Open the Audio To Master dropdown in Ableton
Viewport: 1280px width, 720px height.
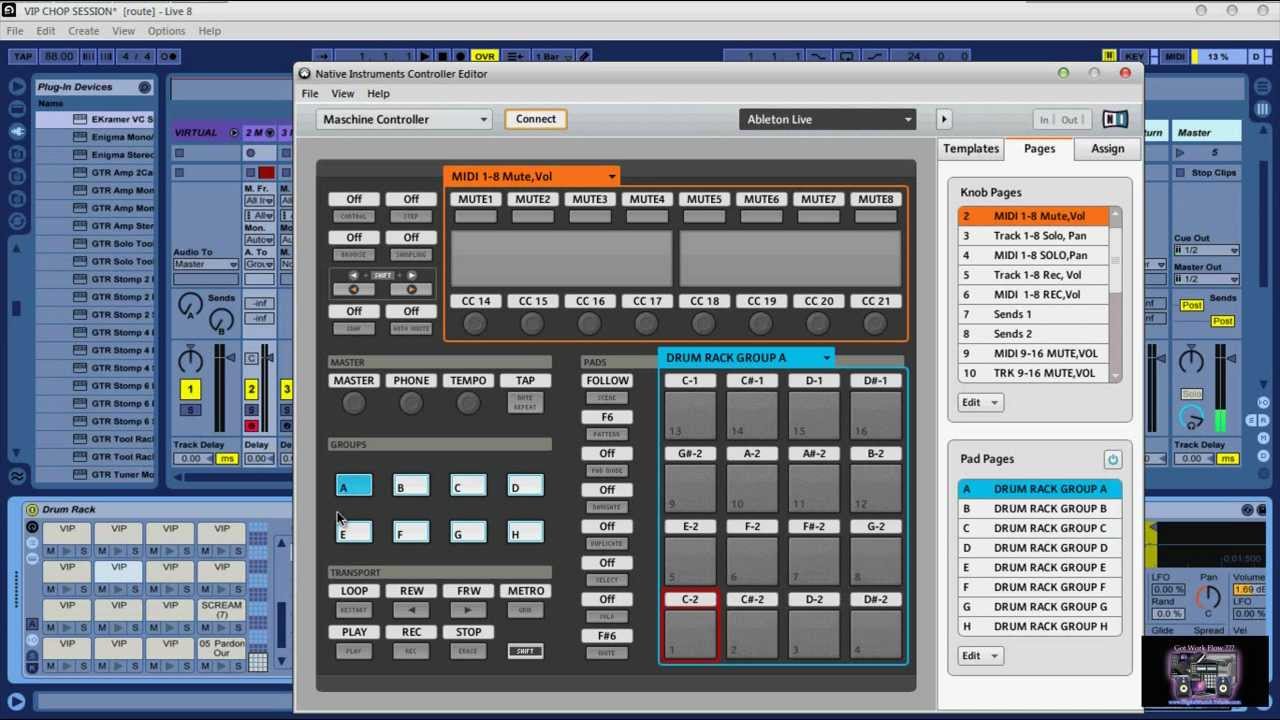coord(205,264)
